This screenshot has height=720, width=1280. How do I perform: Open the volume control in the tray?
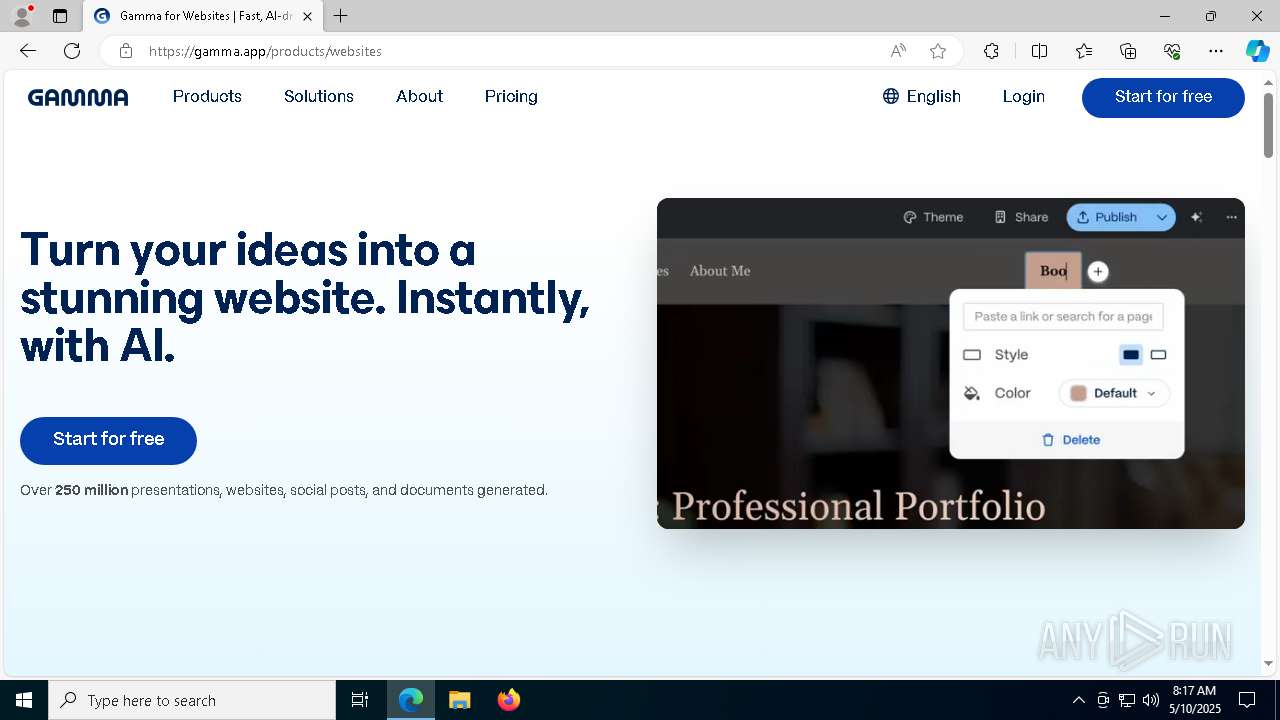point(1151,700)
